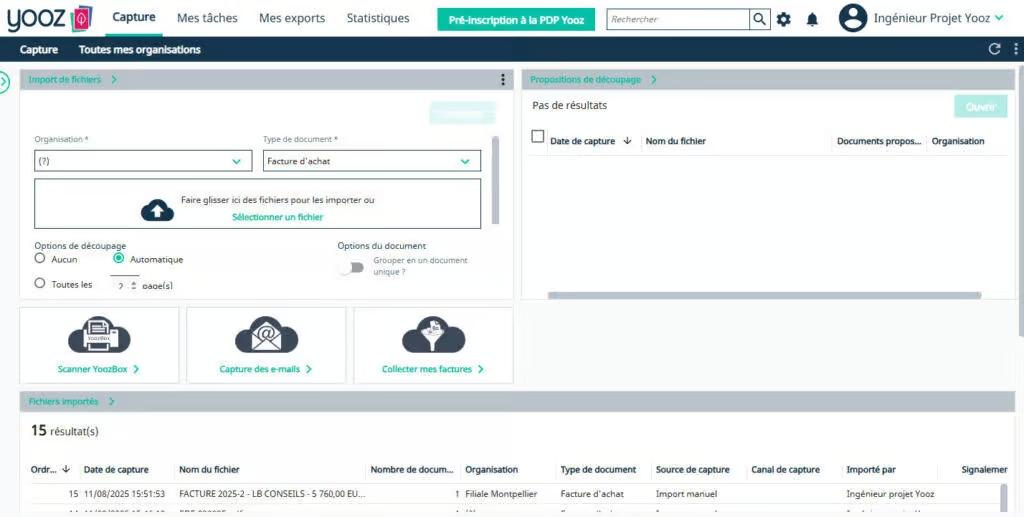Screen dimensions: 1024x517
Task: Open the Organisation dropdown
Action: (143, 161)
